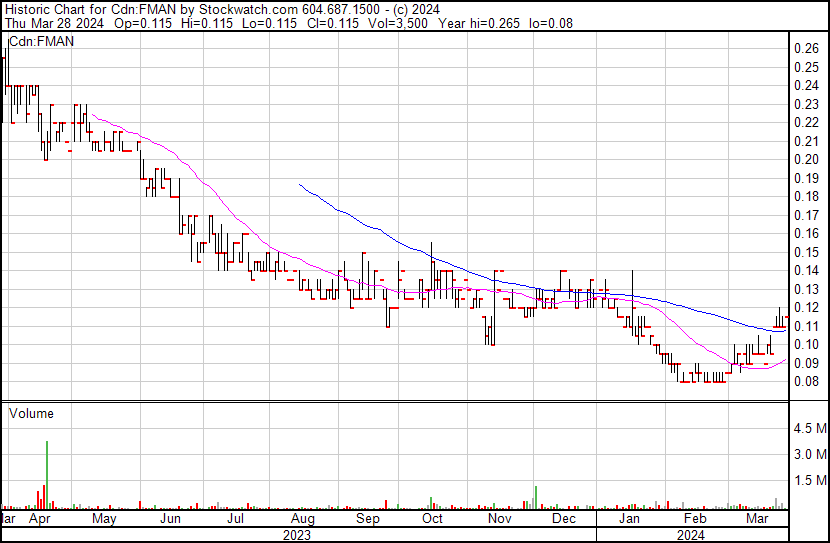Click the Nov month label
The height and width of the screenshot is (543, 830).
[x=500, y=519]
